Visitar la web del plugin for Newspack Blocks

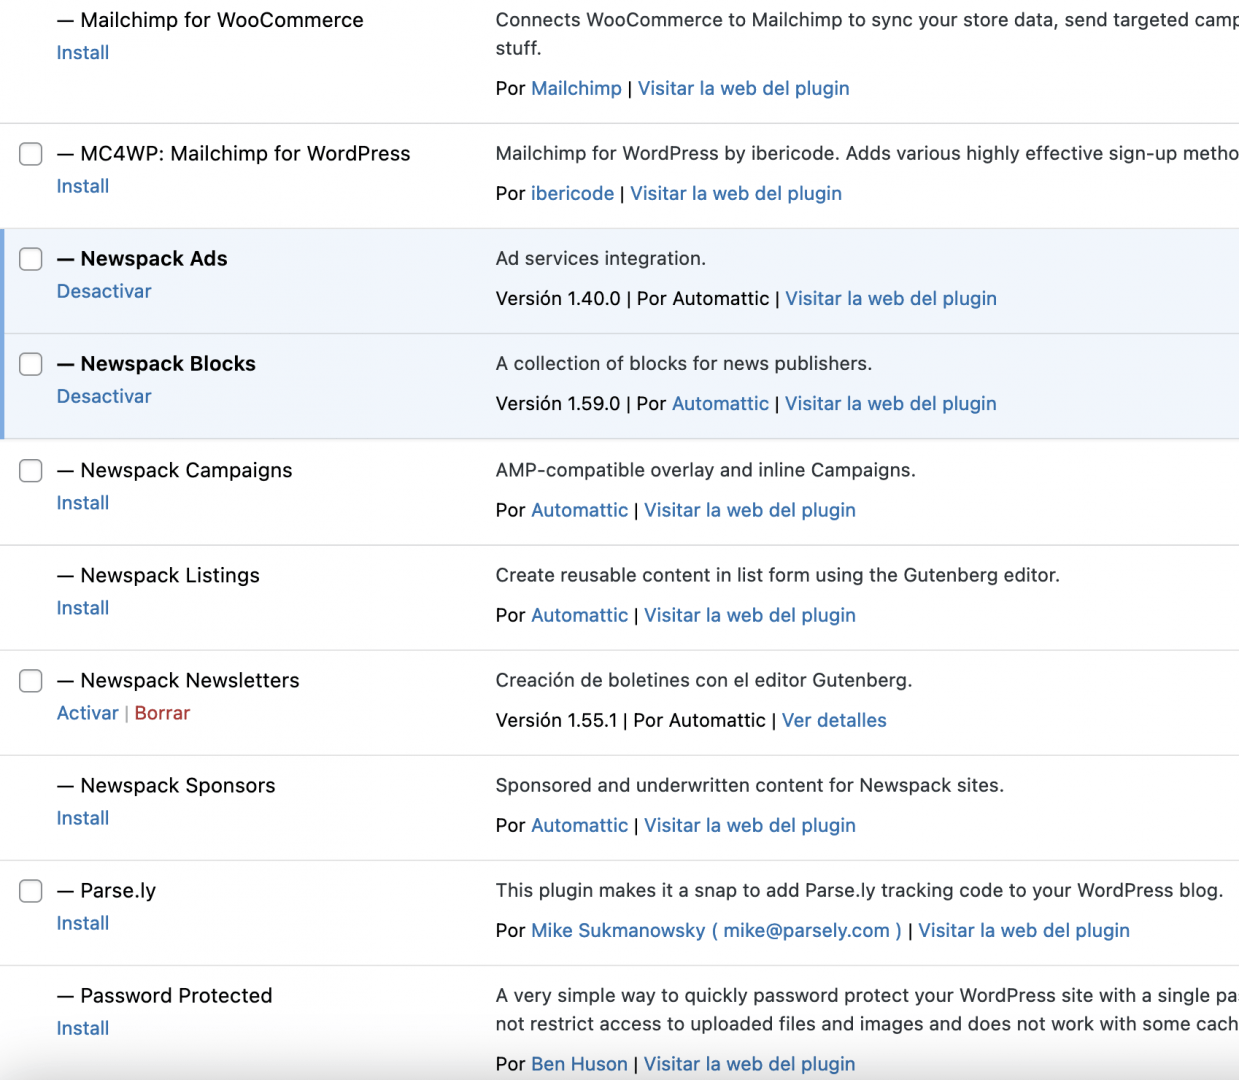(x=891, y=403)
